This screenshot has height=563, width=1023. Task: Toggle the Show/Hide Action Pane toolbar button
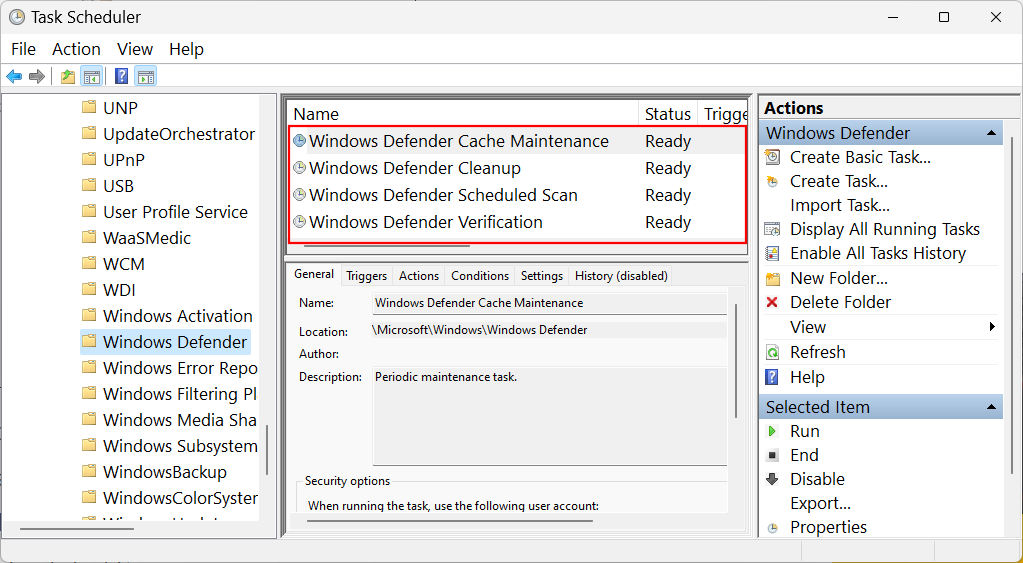pyautogui.click(x=146, y=77)
